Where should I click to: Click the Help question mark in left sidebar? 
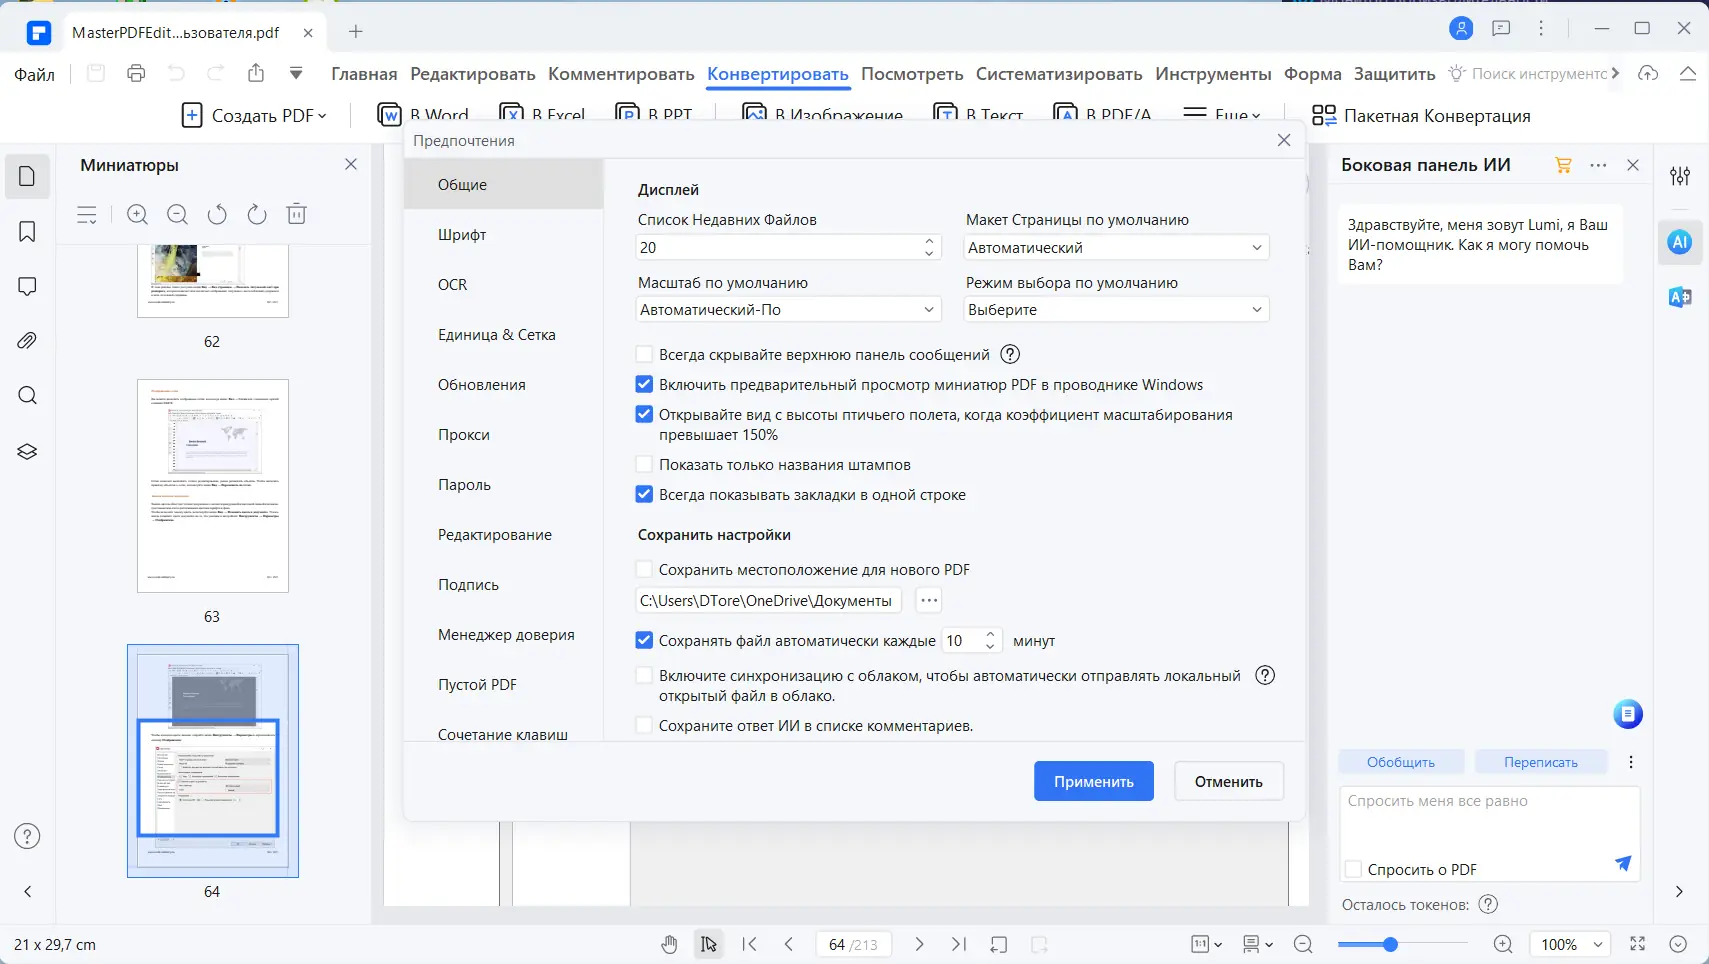(x=27, y=836)
